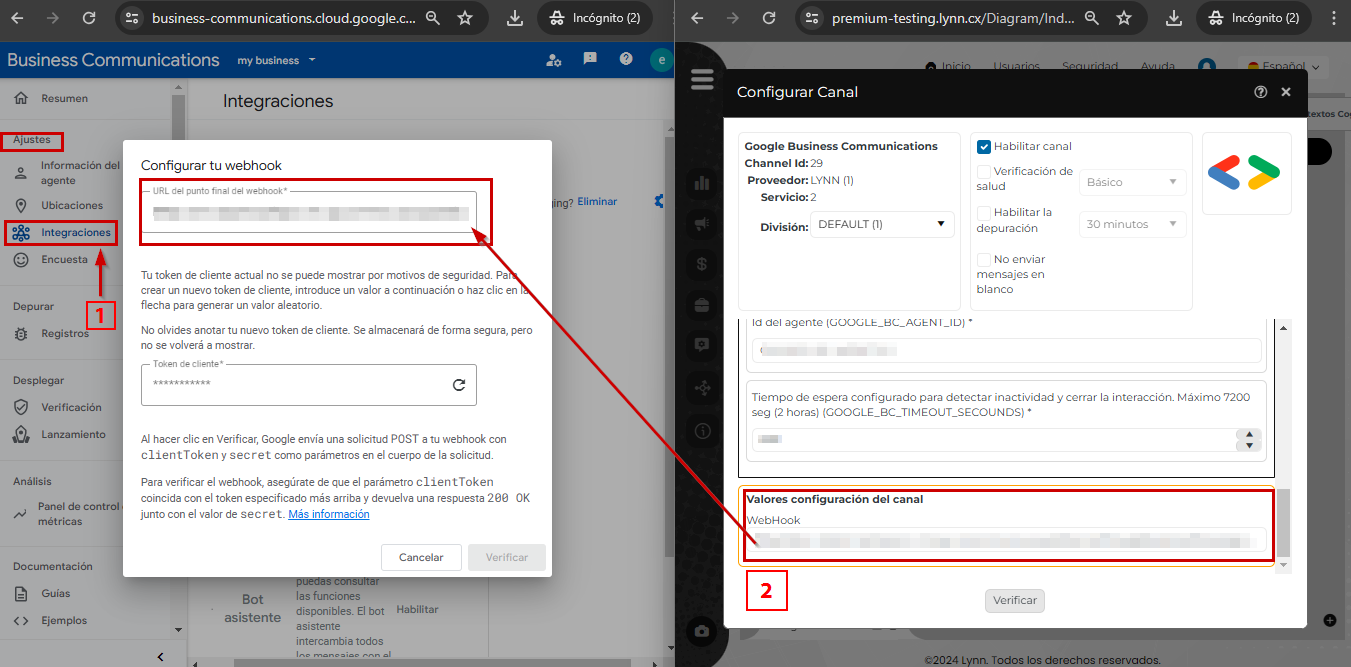Go back in the premium-testing browser window
Image resolution: width=1351 pixels, height=667 pixels.
697,18
